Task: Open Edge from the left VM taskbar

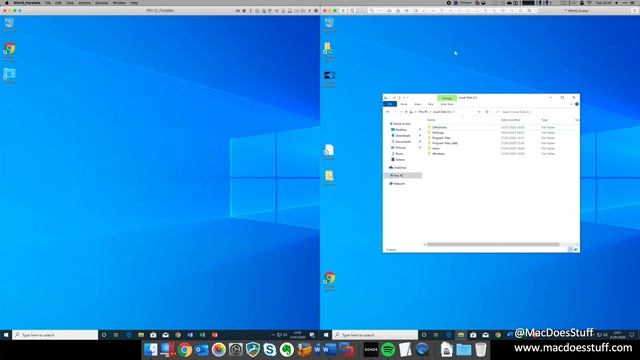Action: click(129, 335)
